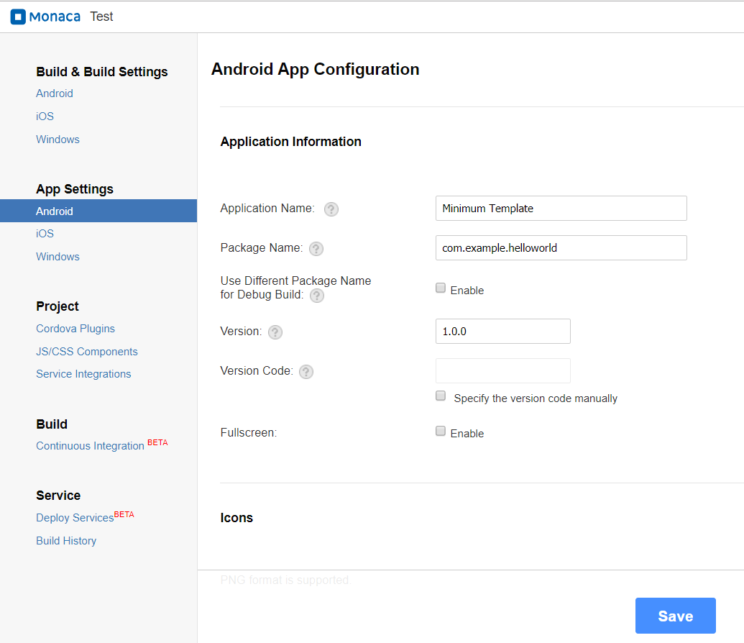Click the Project sidebar heading

pos(57,307)
